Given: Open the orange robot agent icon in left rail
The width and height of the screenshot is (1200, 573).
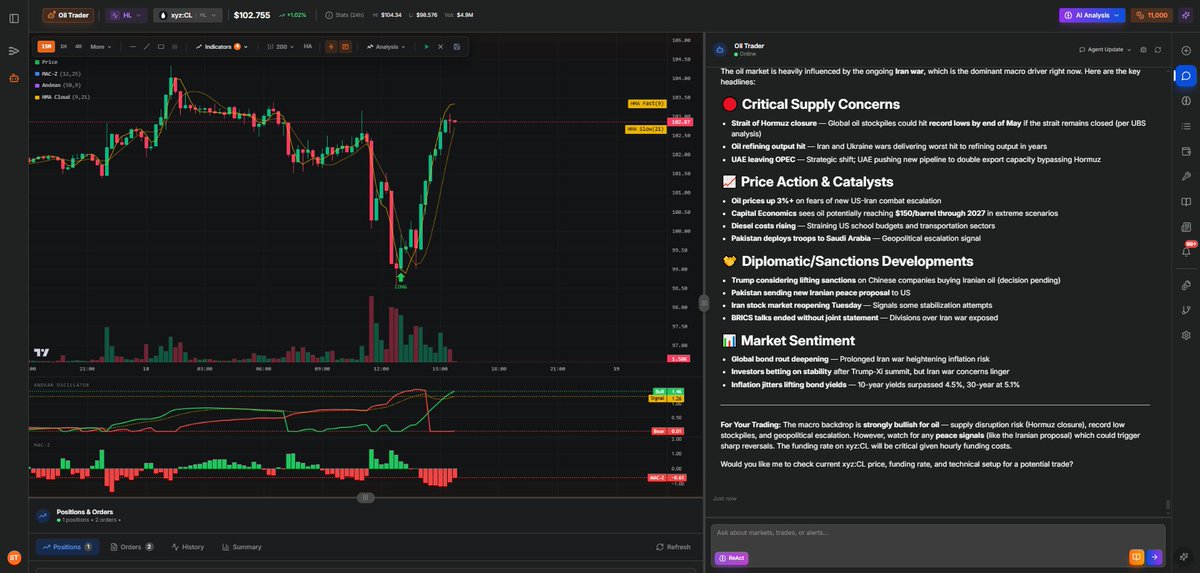Looking at the screenshot, I should (x=14, y=78).
